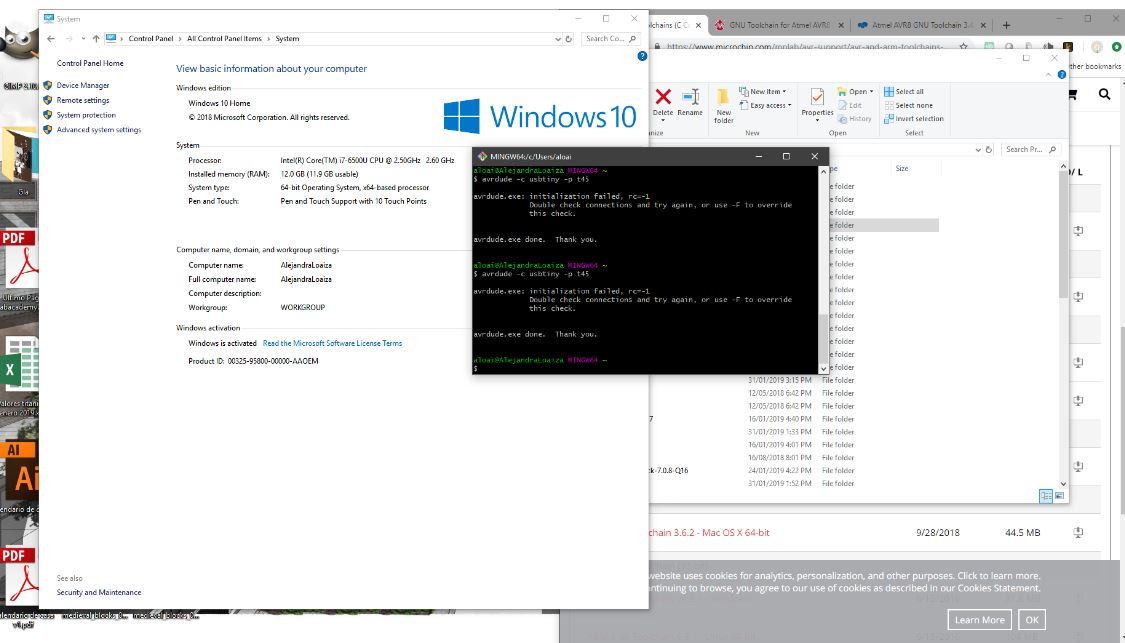Open Device Manager link
Viewport: 1125px width, 643px height.
(83, 85)
